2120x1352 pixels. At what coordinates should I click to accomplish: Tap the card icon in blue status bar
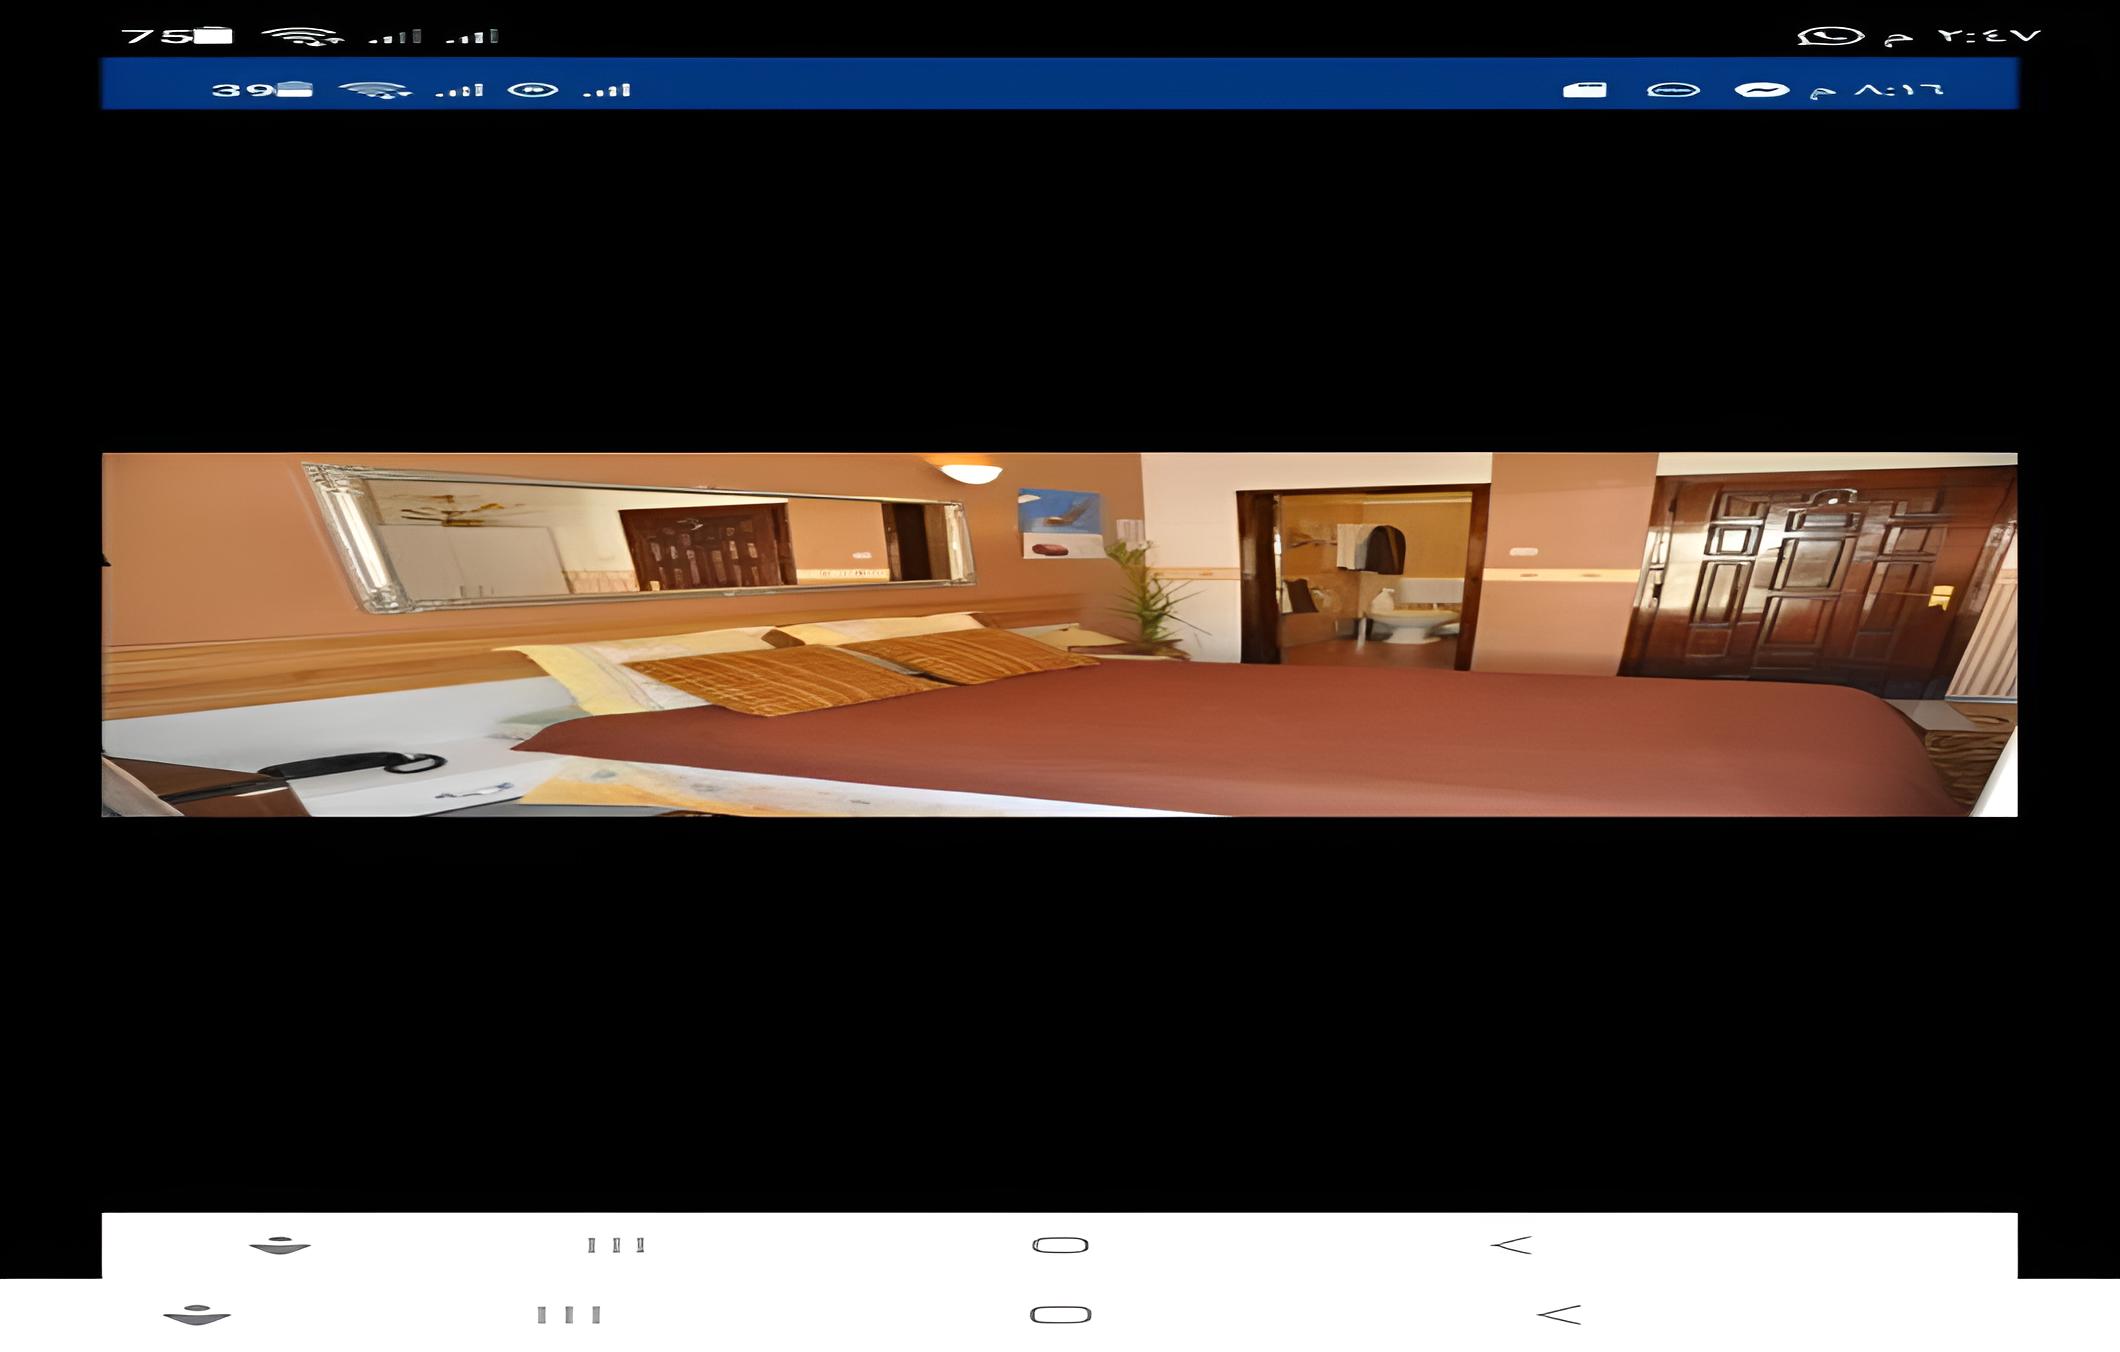point(1585,90)
